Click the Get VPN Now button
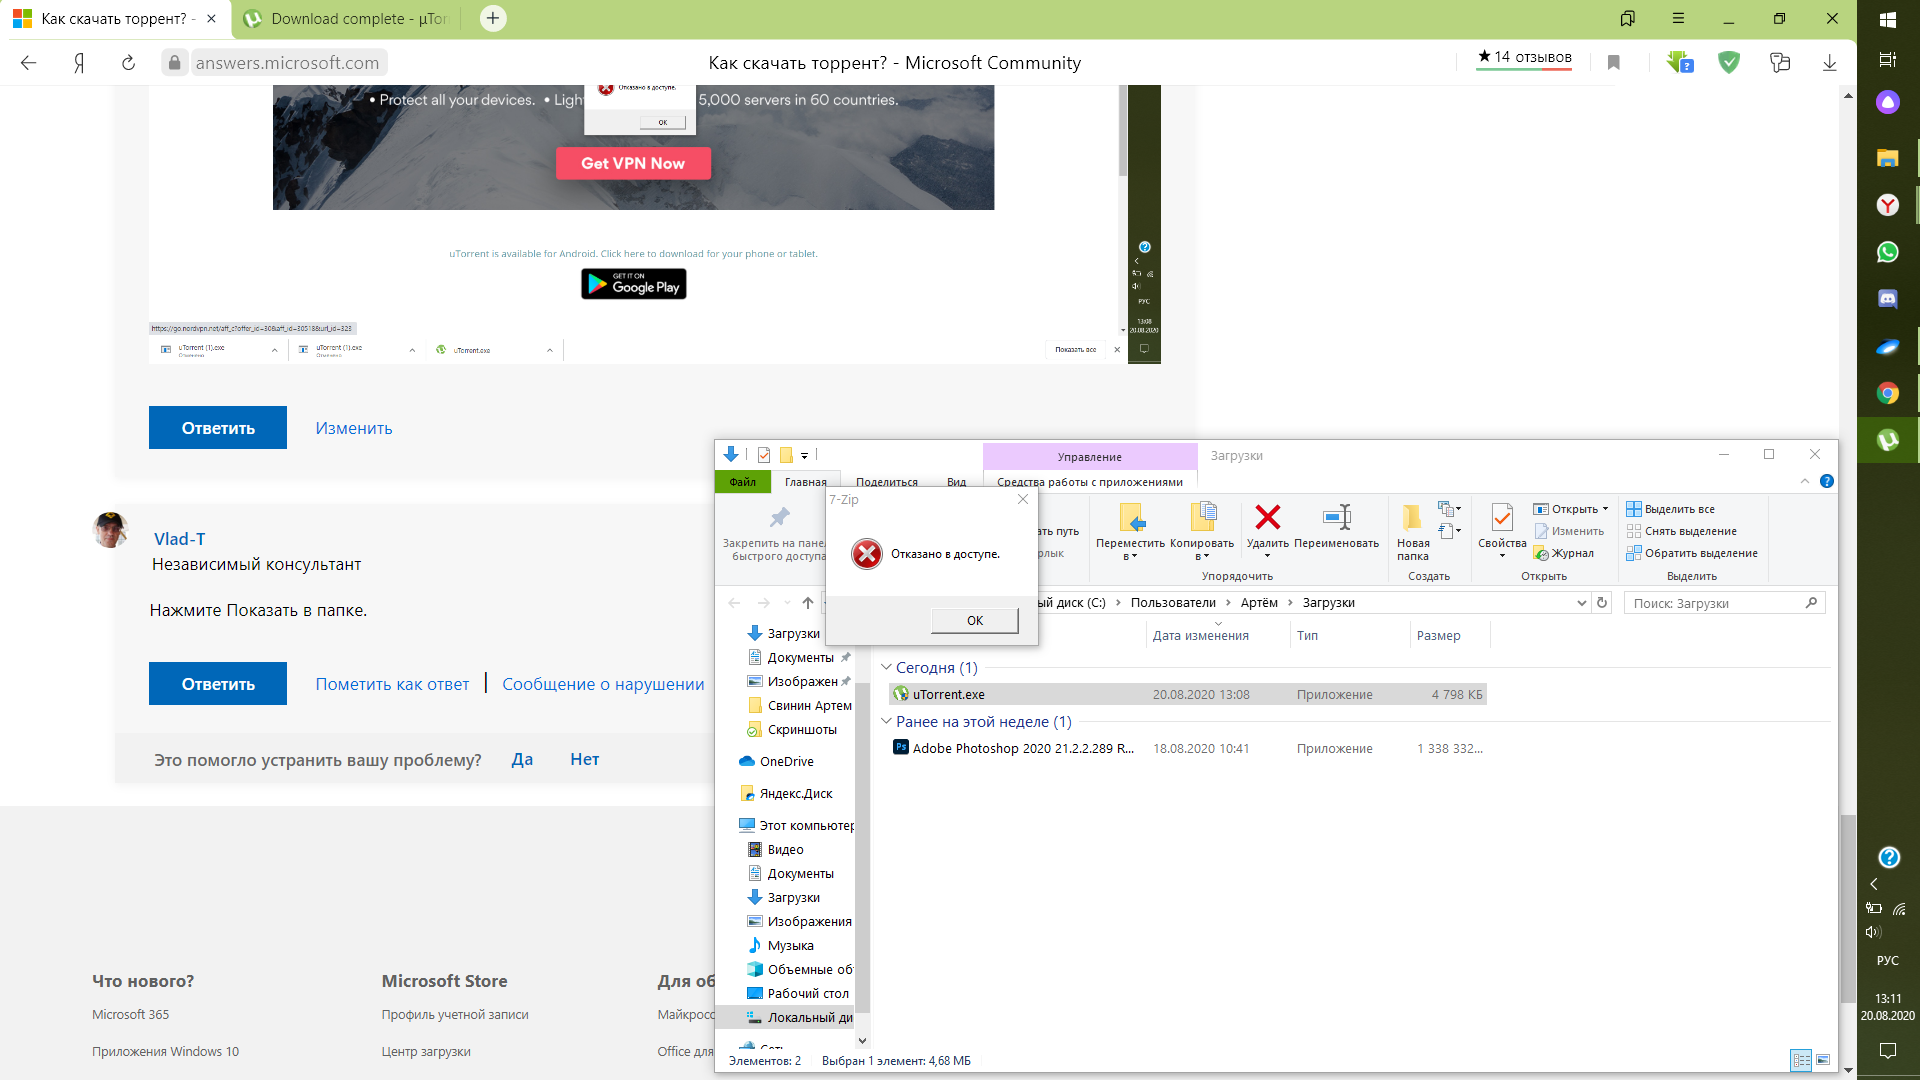The height and width of the screenshot is (1080, 1920). coord(633,163)
